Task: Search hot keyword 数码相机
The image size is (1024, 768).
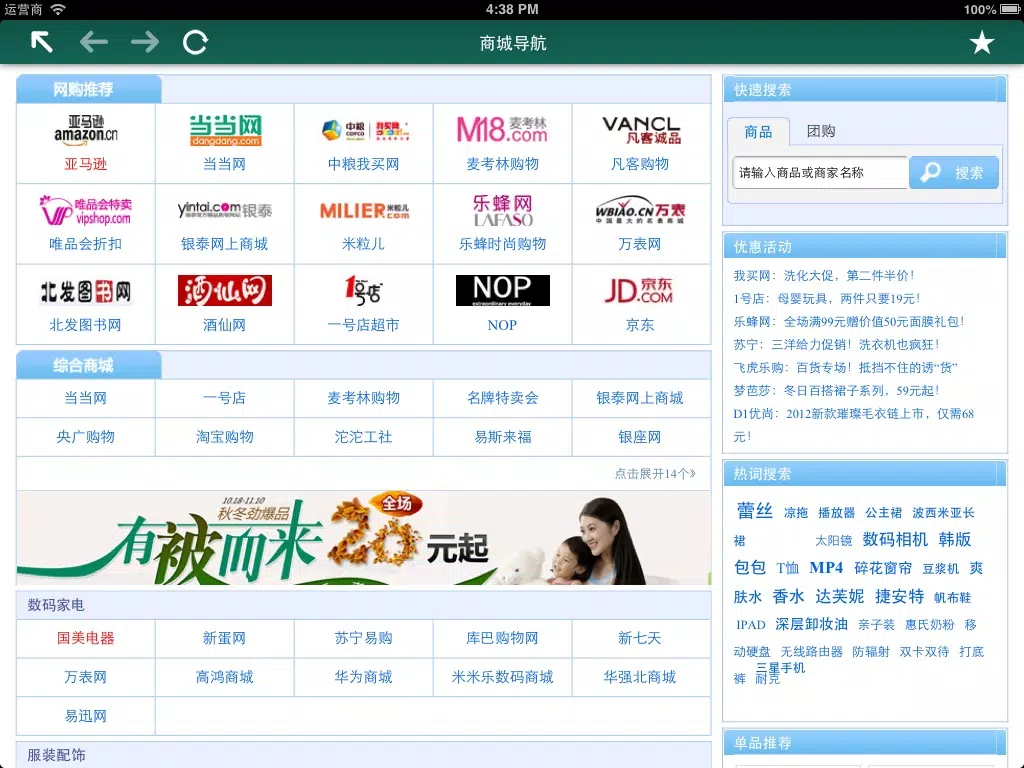Action: 895,539
